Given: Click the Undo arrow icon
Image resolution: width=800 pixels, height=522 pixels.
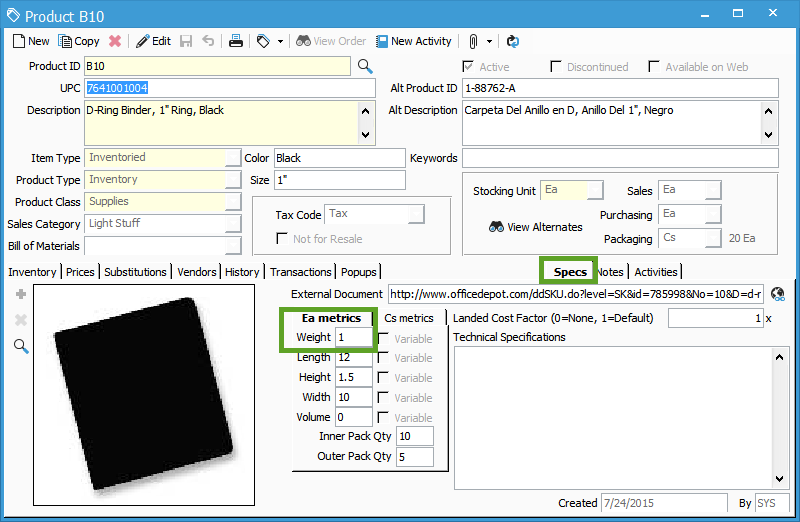Looking at the screenshot, I should (208, 41).
